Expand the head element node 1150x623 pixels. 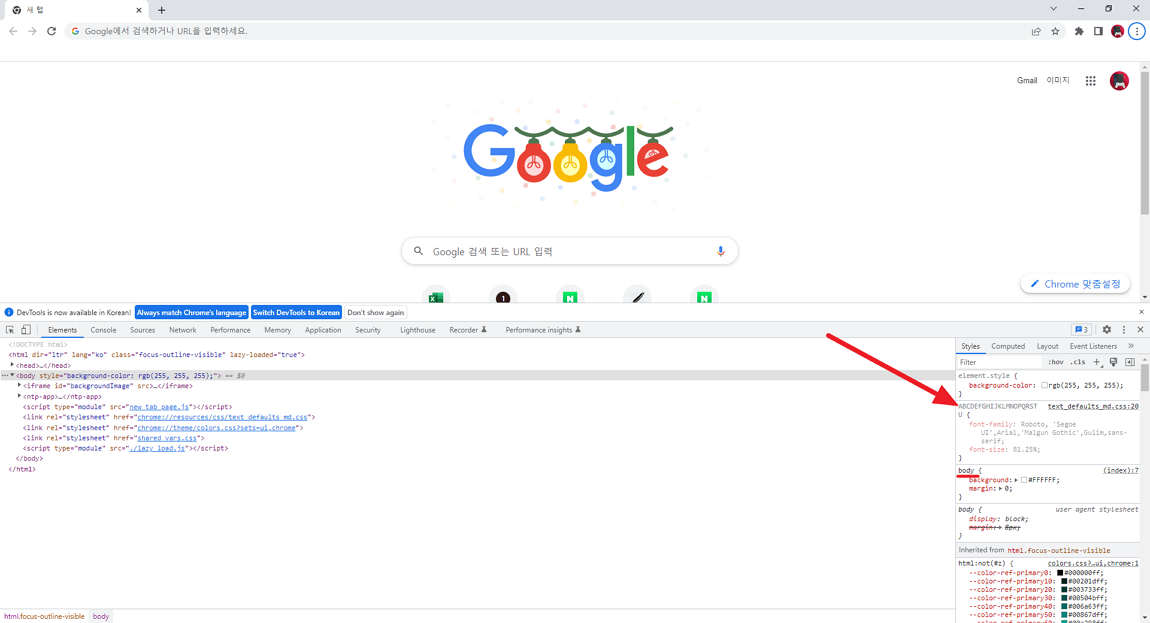[12, 365]
